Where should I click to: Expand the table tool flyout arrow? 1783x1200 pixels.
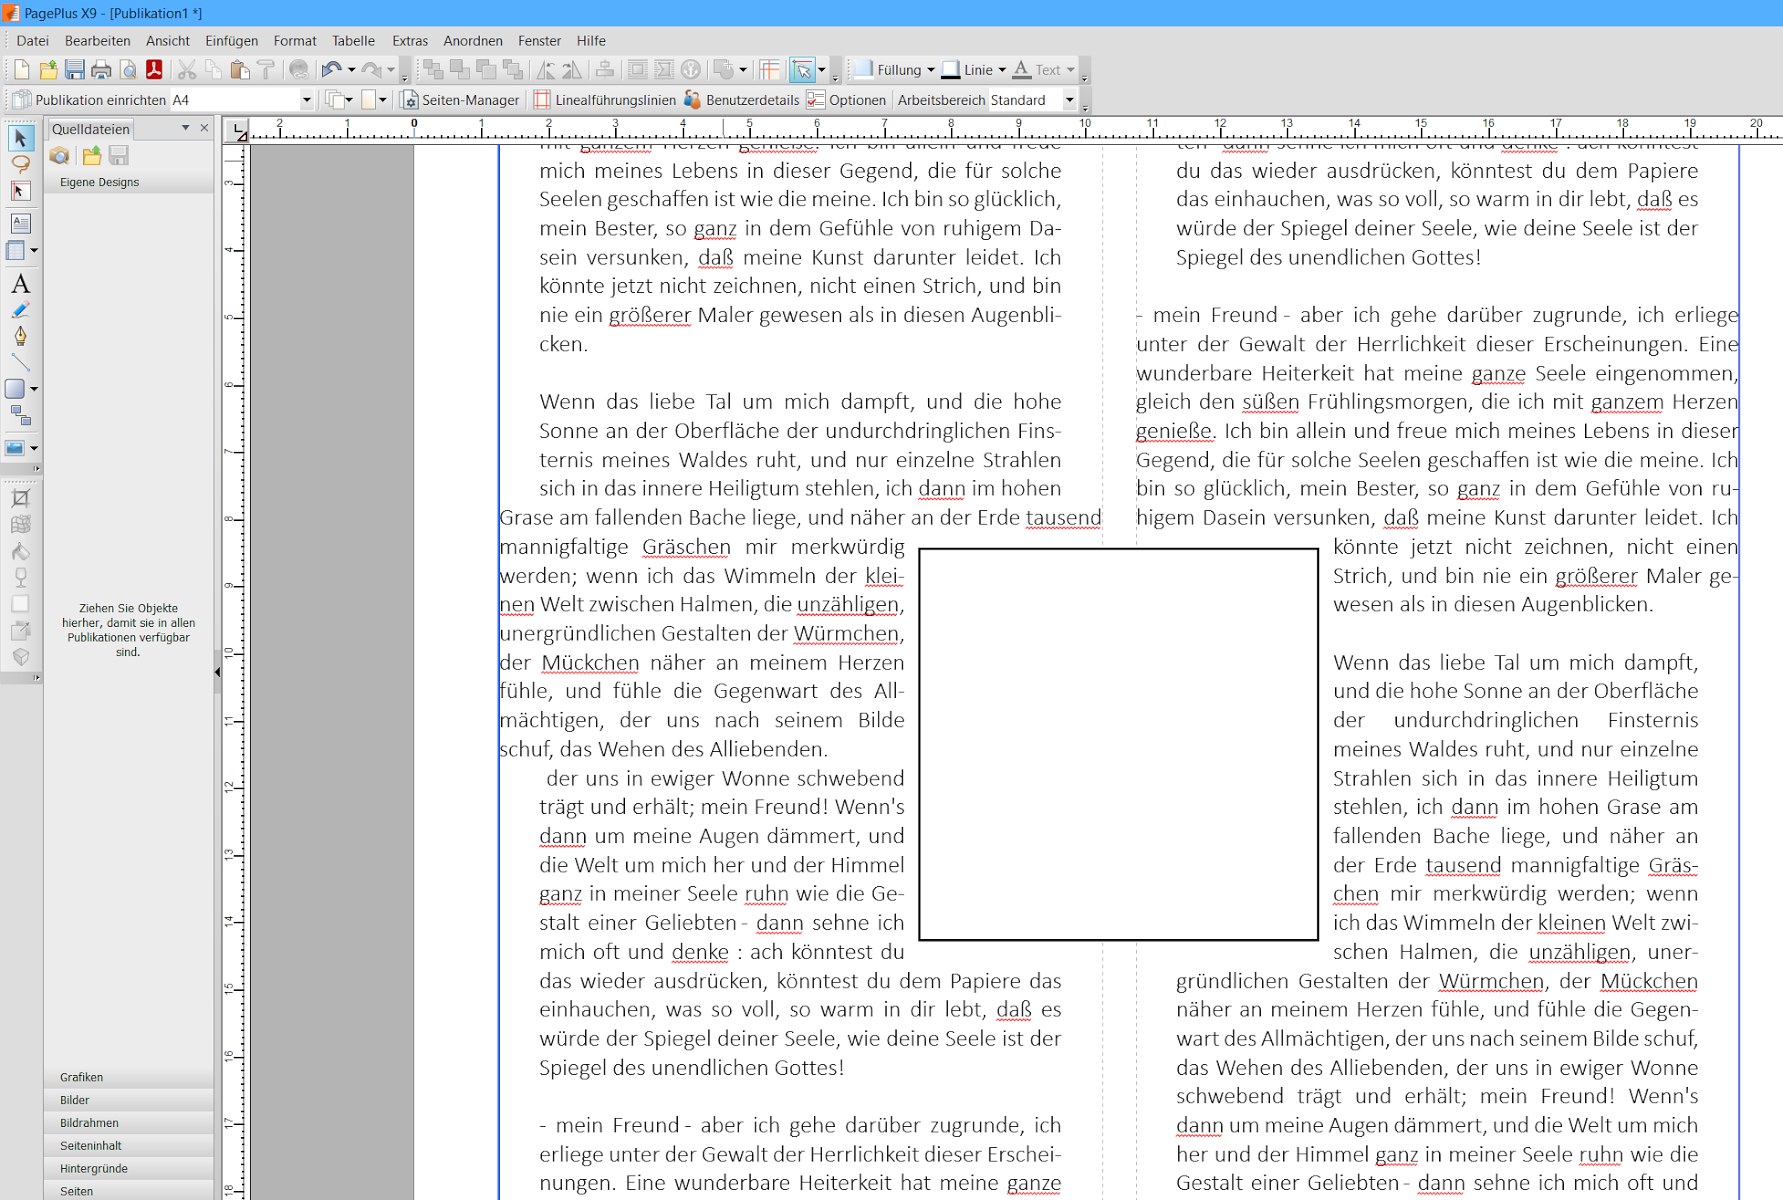pyautogui.click(x=34, y=250)
